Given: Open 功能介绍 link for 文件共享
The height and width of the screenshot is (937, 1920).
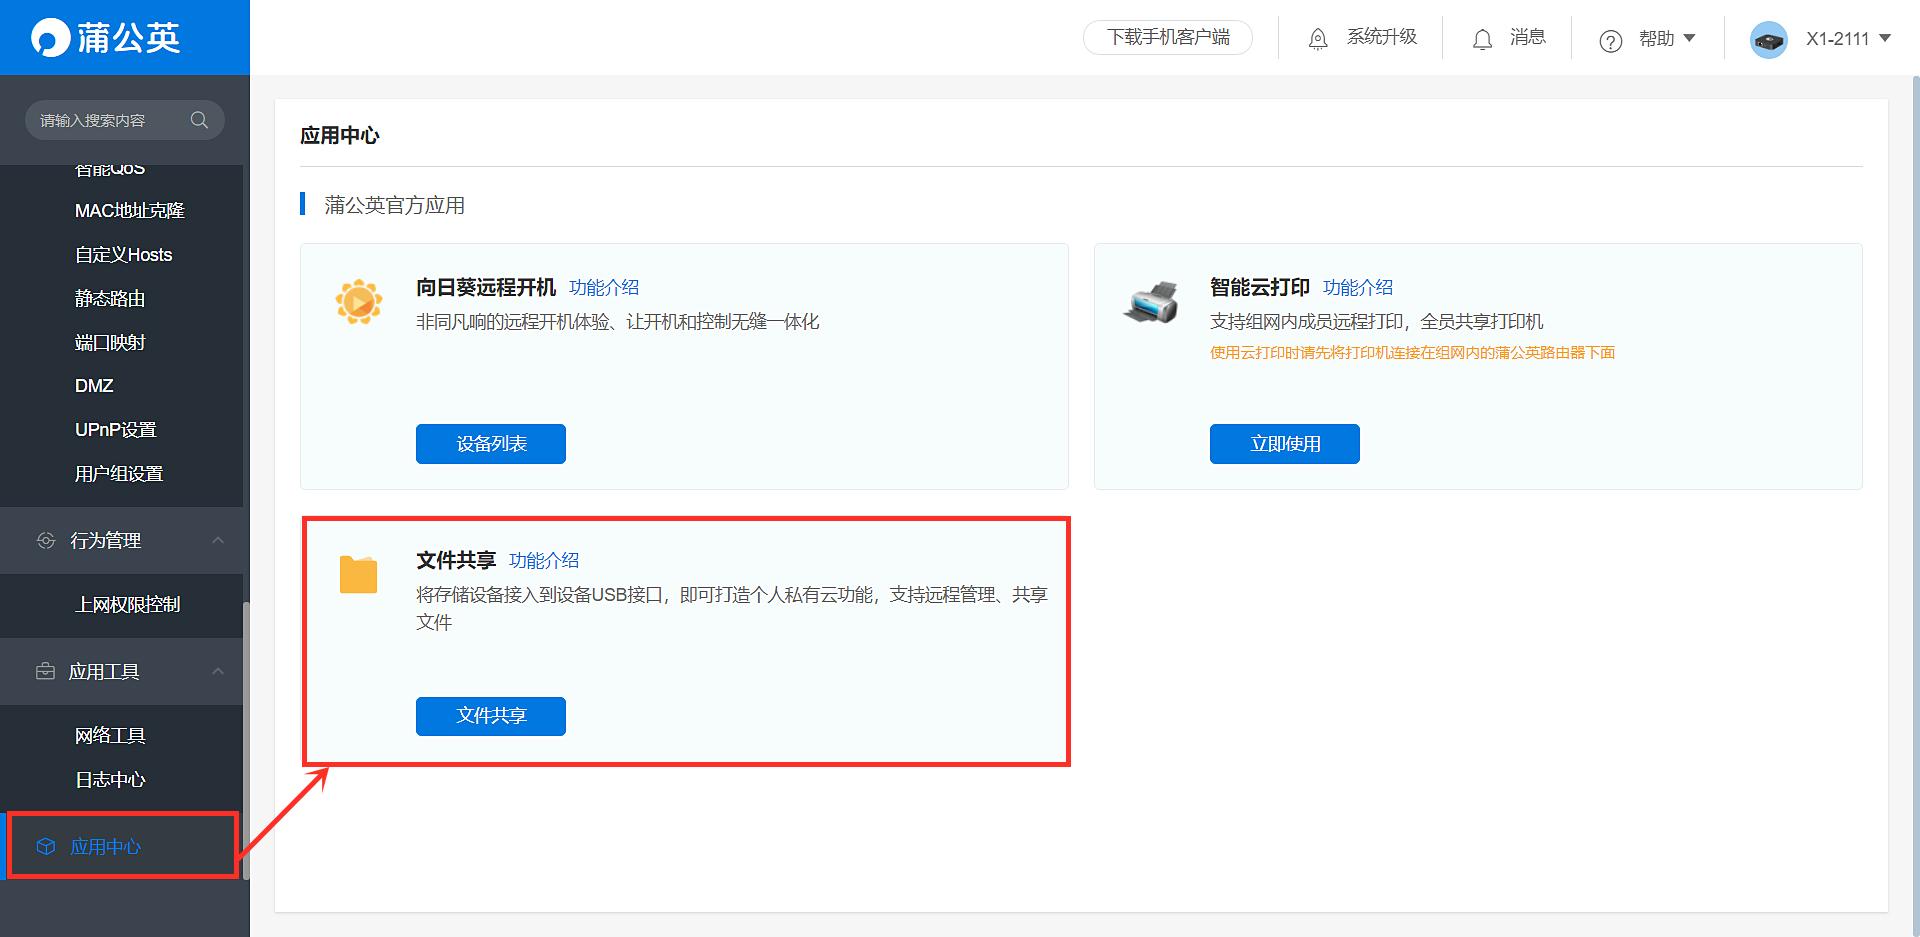Looking at the screenshot, I should pos(544,561).
